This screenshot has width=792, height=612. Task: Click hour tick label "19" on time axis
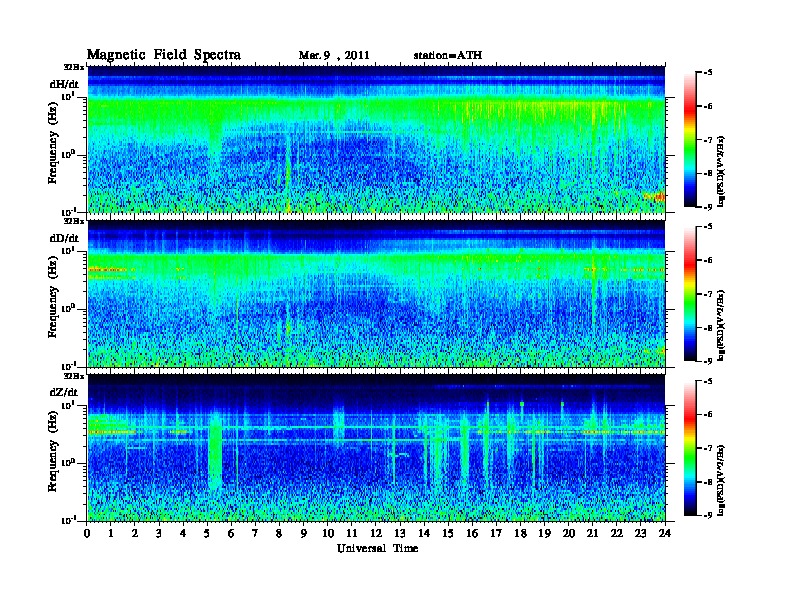(x=544, y=533)
